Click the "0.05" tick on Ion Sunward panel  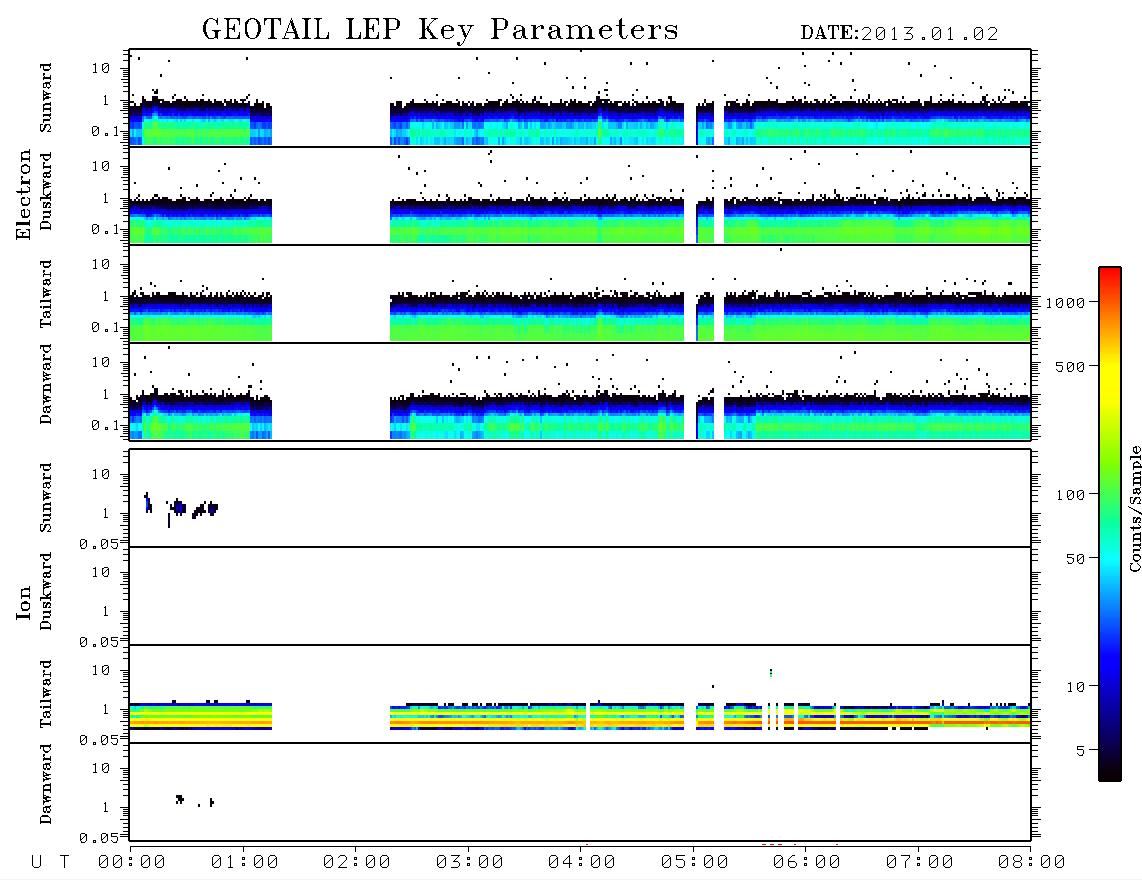[98, 544]
